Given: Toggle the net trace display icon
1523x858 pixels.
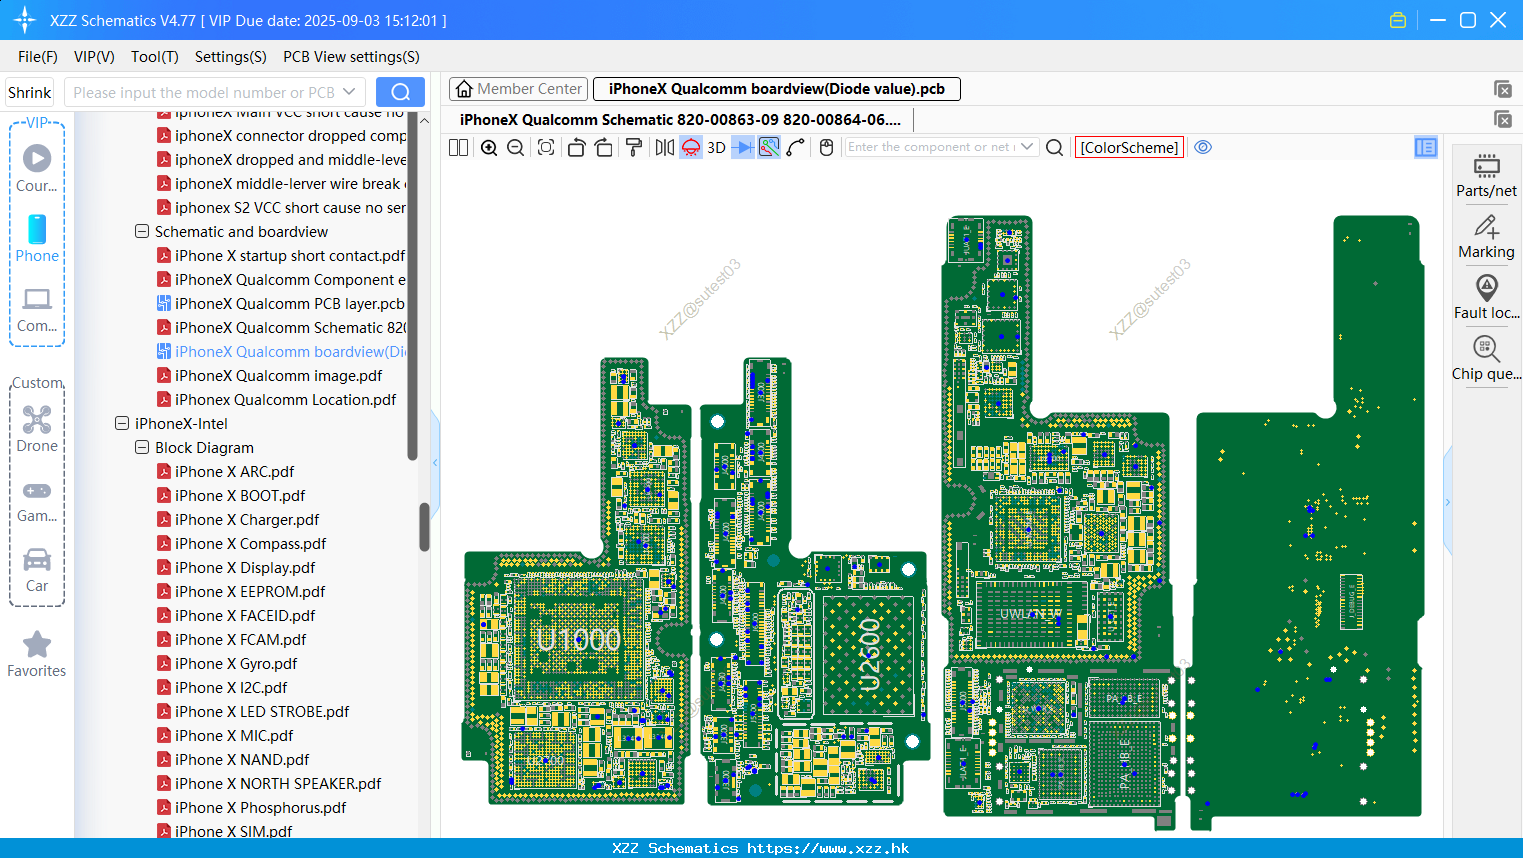Looking at the screenshot, I should pyautogui.click(x=769, y=148).
